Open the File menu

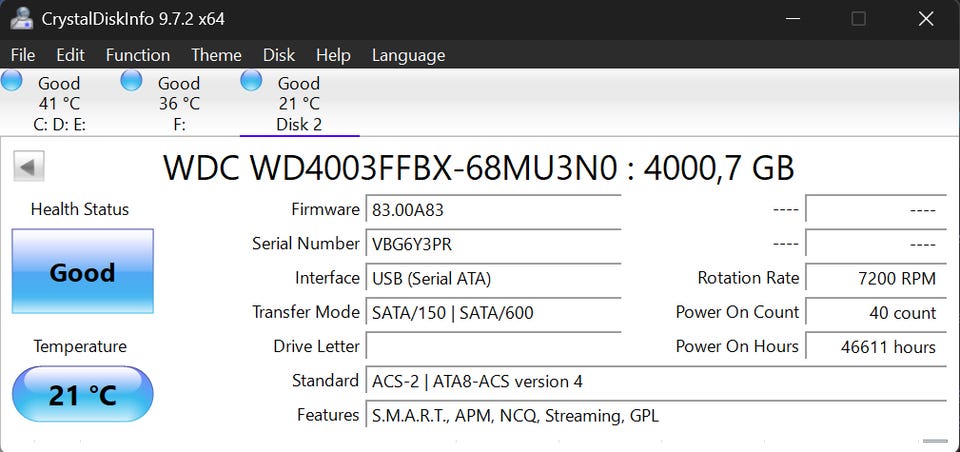22,55
